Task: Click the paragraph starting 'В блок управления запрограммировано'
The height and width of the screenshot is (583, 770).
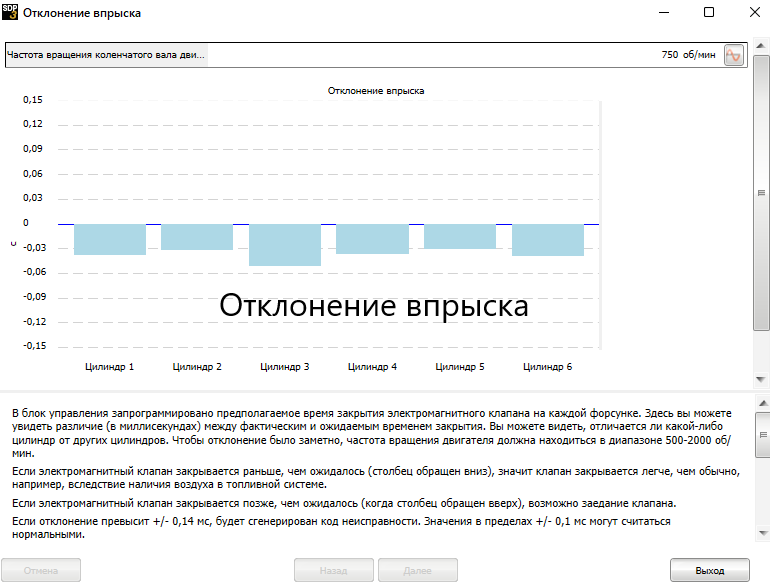Action: click(x=372, y=433)
